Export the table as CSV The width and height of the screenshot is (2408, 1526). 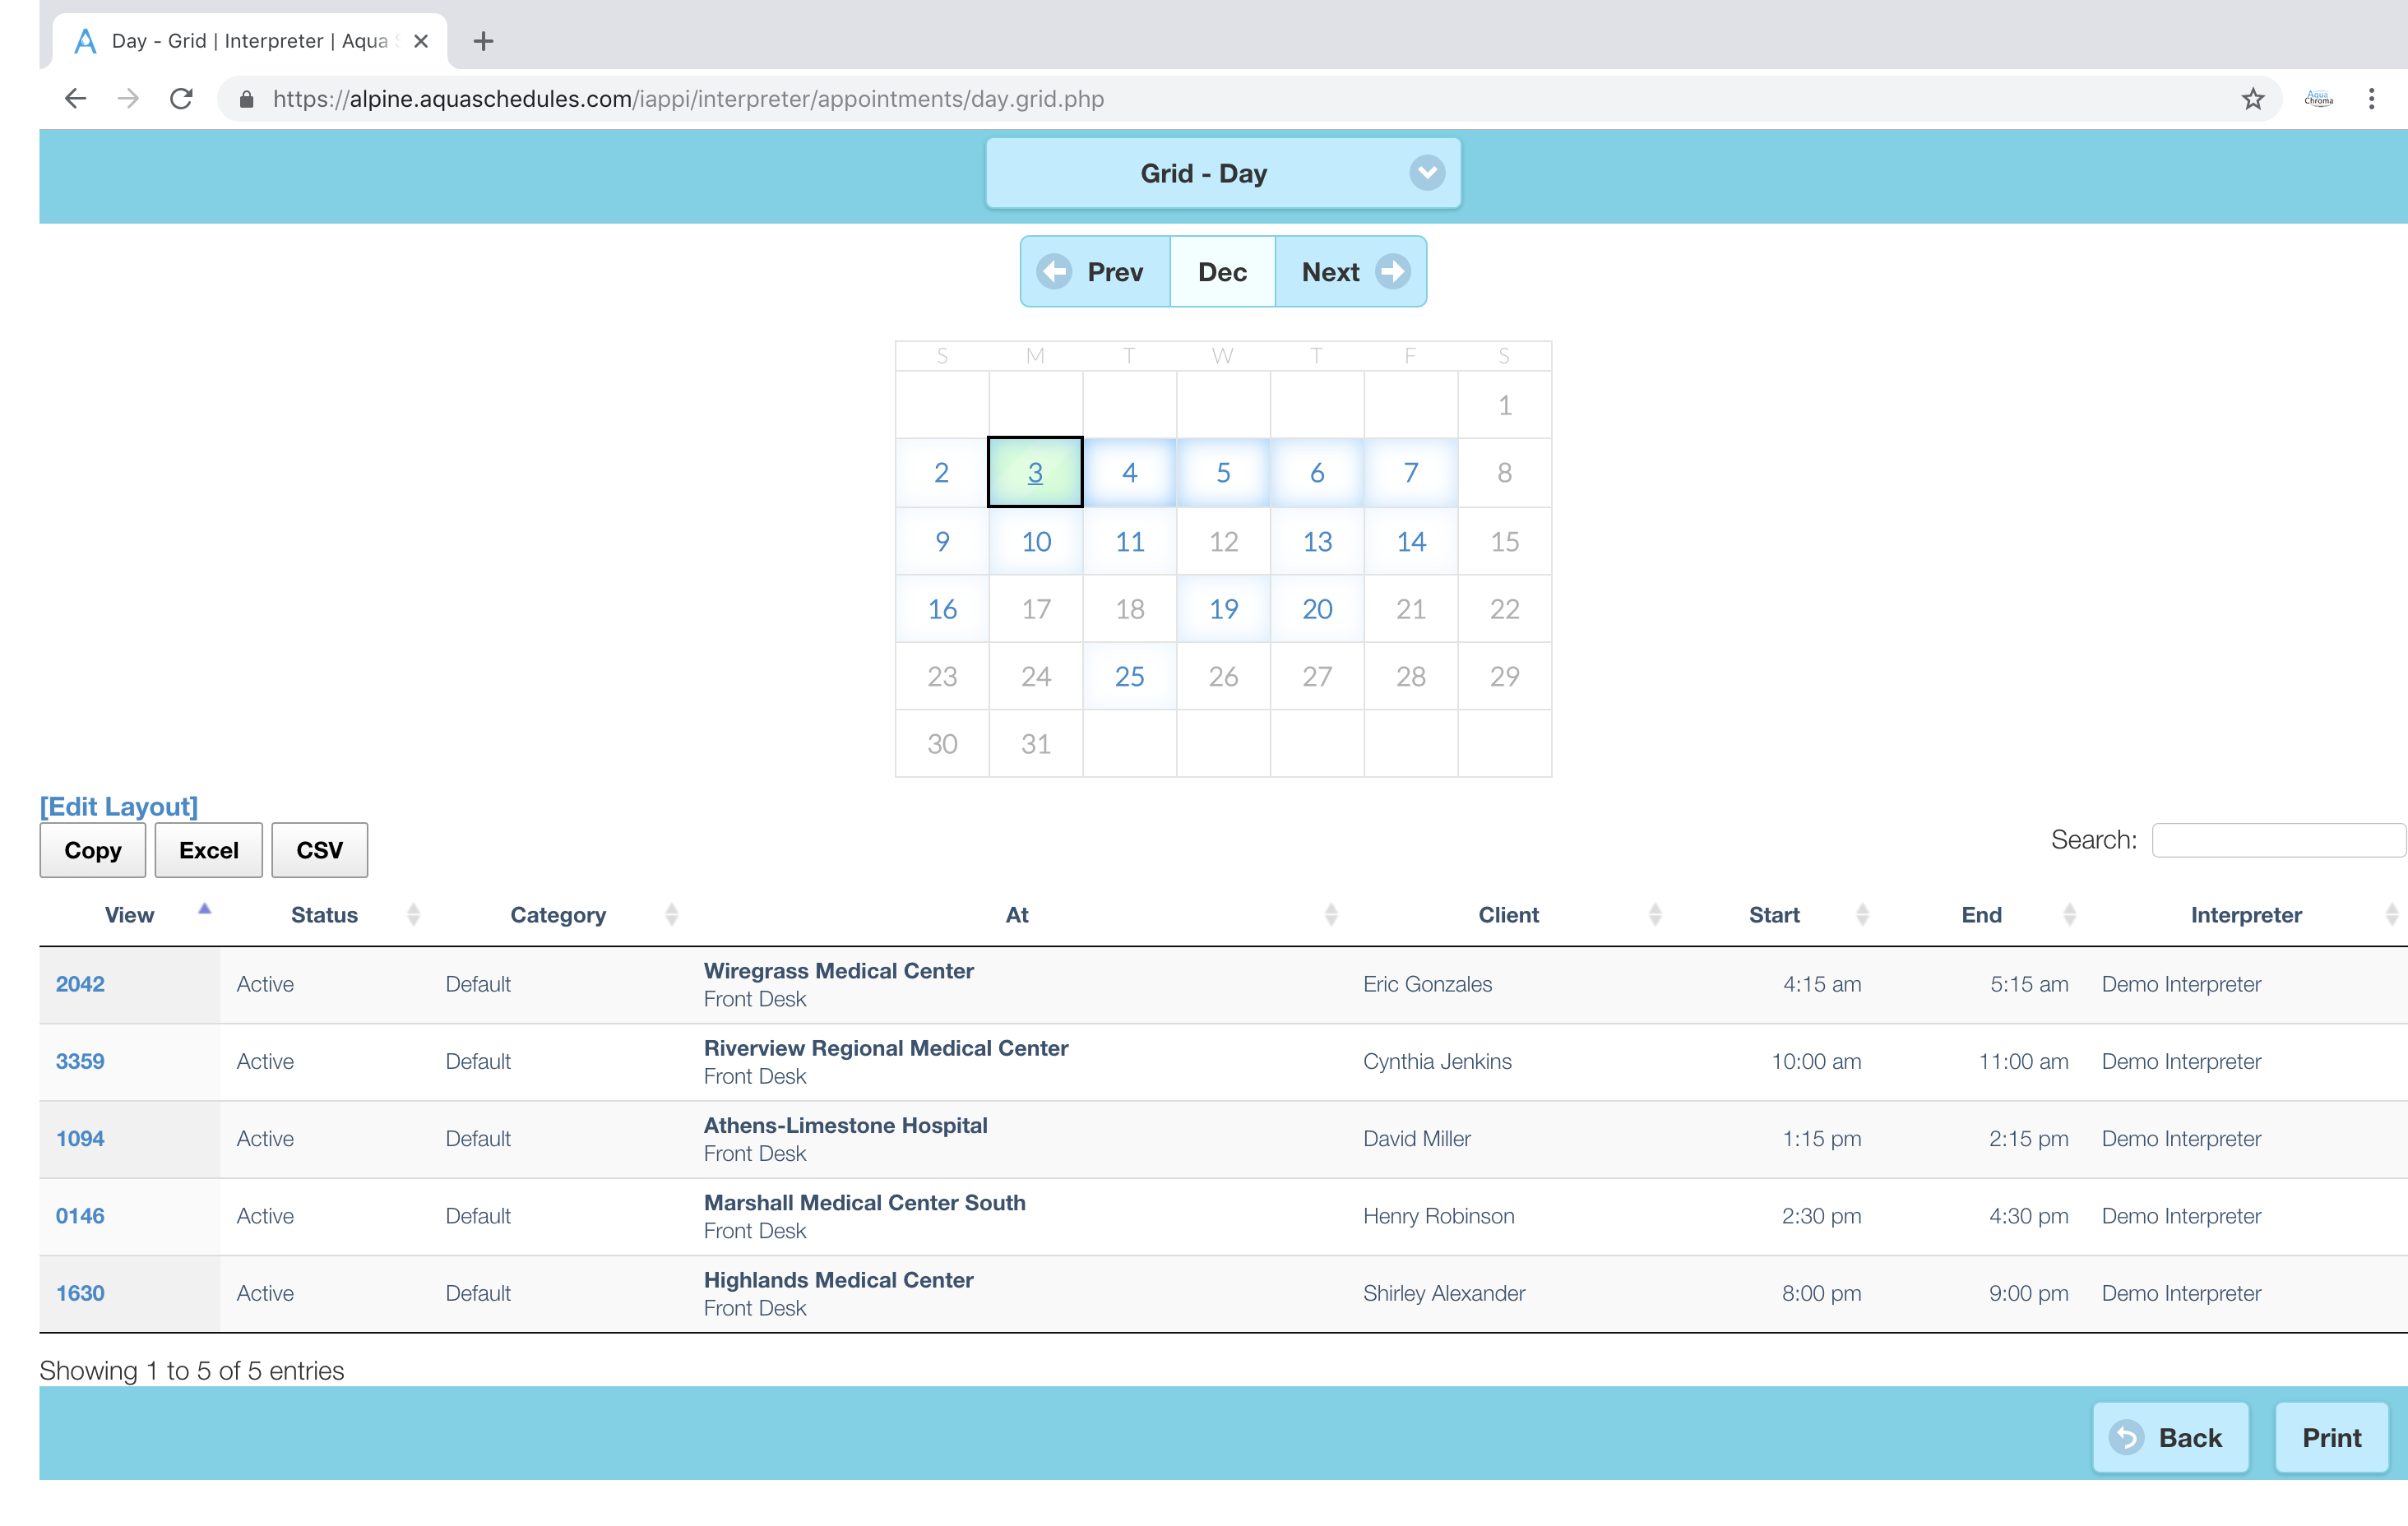319,850
